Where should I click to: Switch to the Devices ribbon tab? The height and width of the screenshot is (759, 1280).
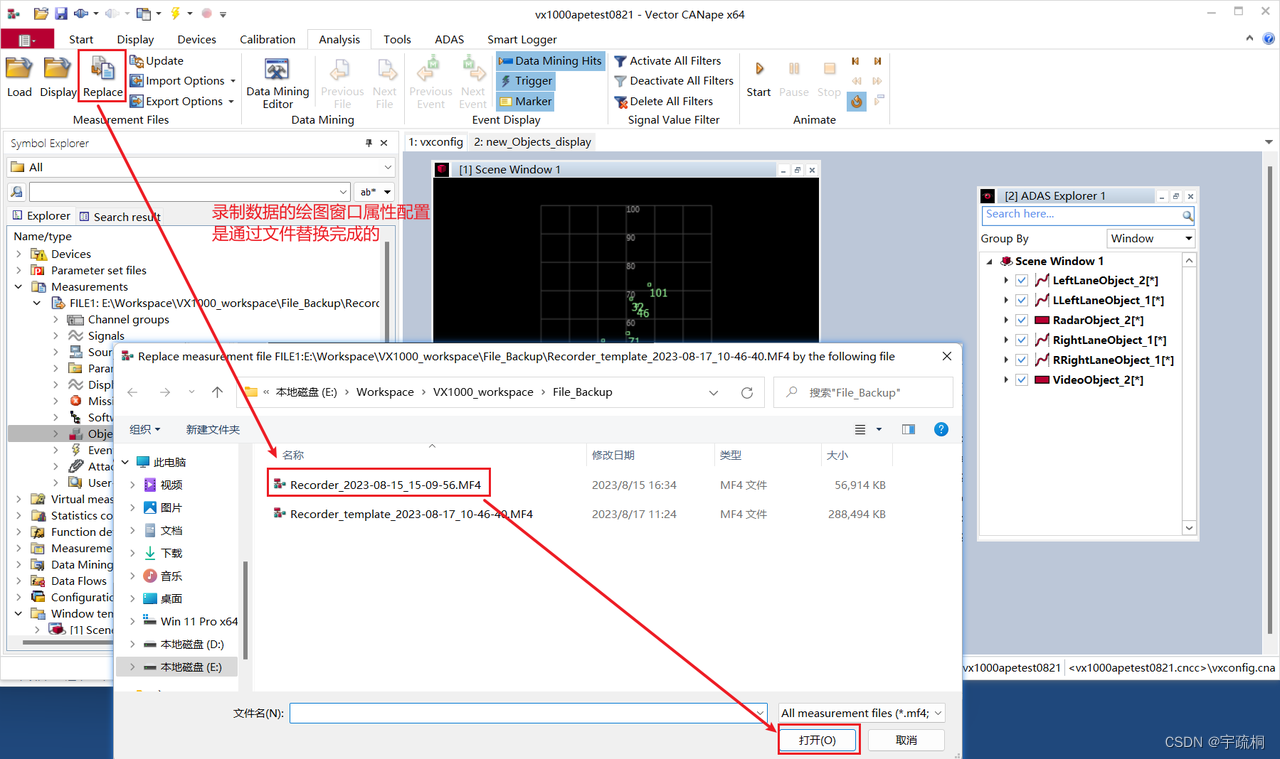196,40
